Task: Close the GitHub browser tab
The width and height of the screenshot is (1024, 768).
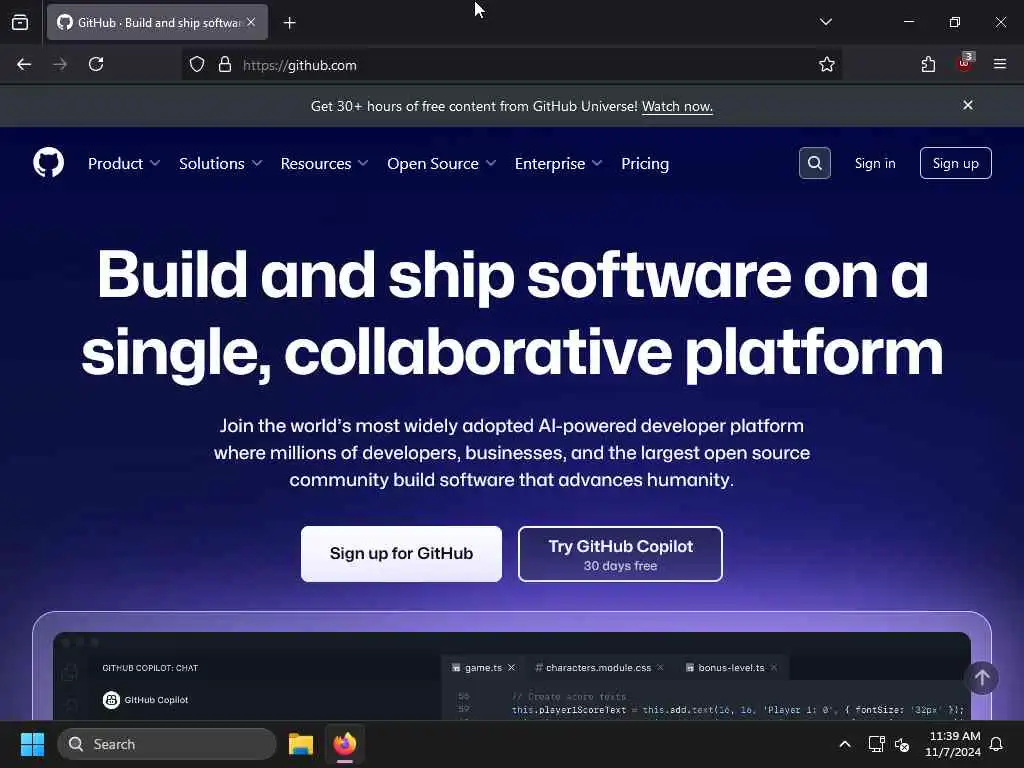Action: [x=251, y=22]
